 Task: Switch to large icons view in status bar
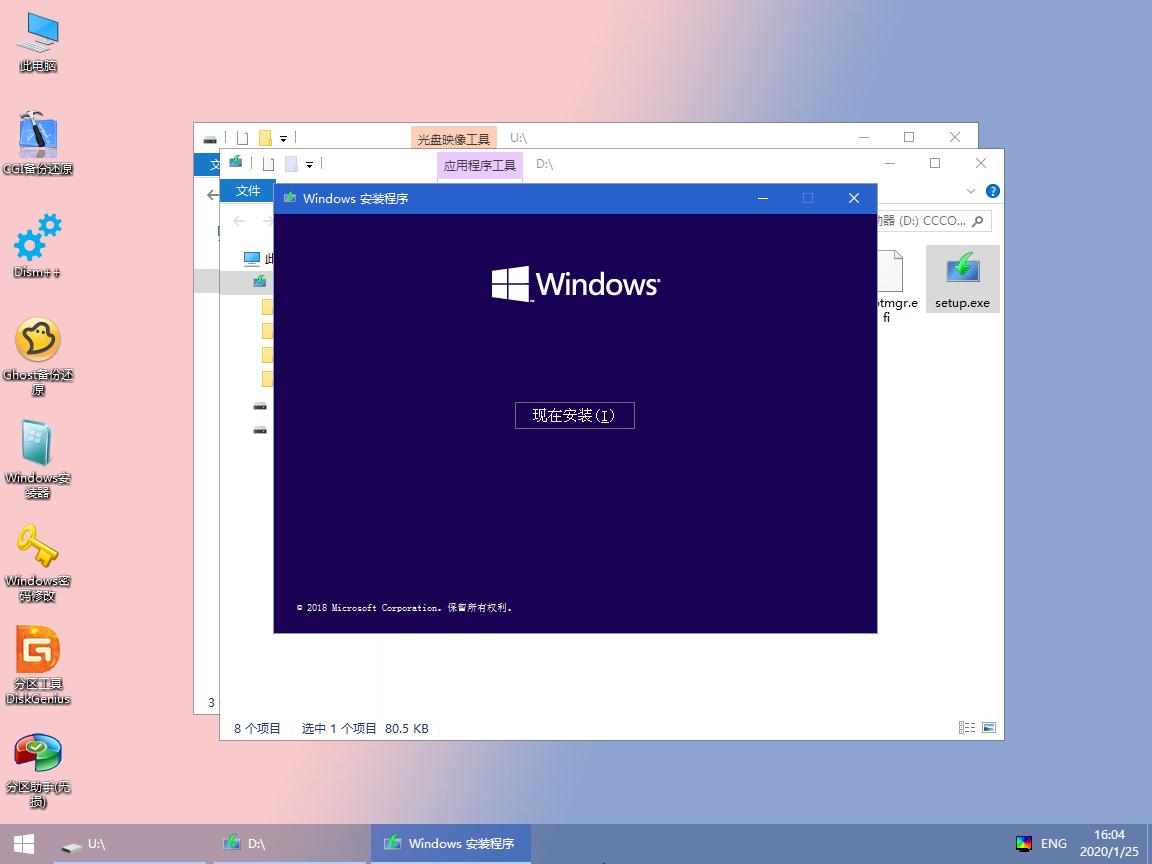(989, 728)
